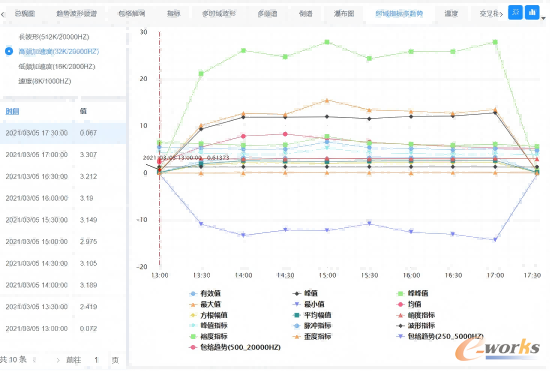Click the blue icon button beside the bar chart button
The image size is (550, 371).
coord(515,13)
